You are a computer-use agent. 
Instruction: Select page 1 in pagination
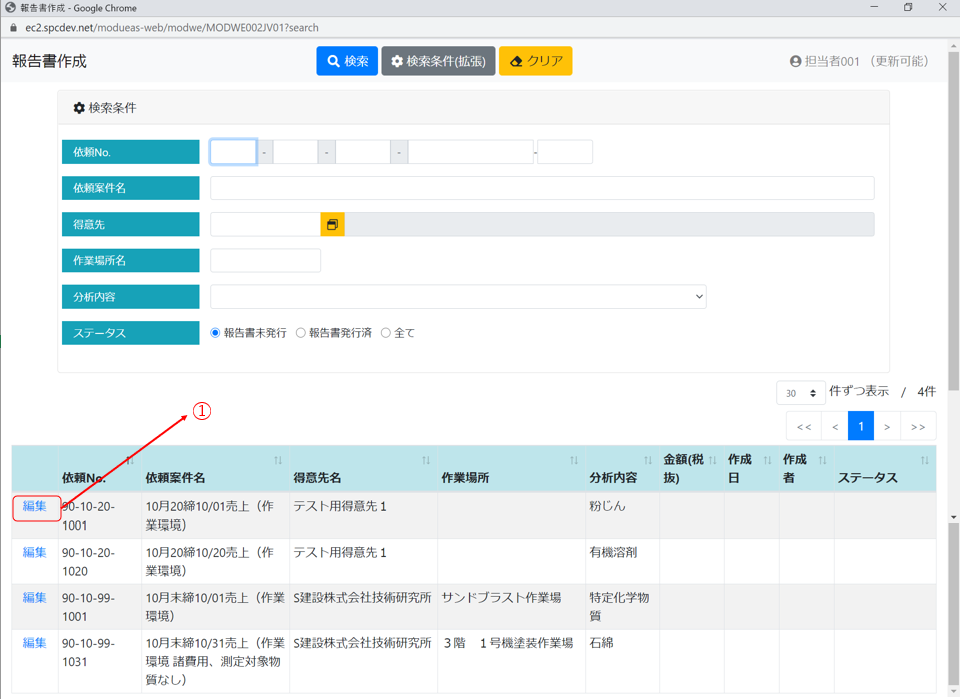(x=861, y=427)
